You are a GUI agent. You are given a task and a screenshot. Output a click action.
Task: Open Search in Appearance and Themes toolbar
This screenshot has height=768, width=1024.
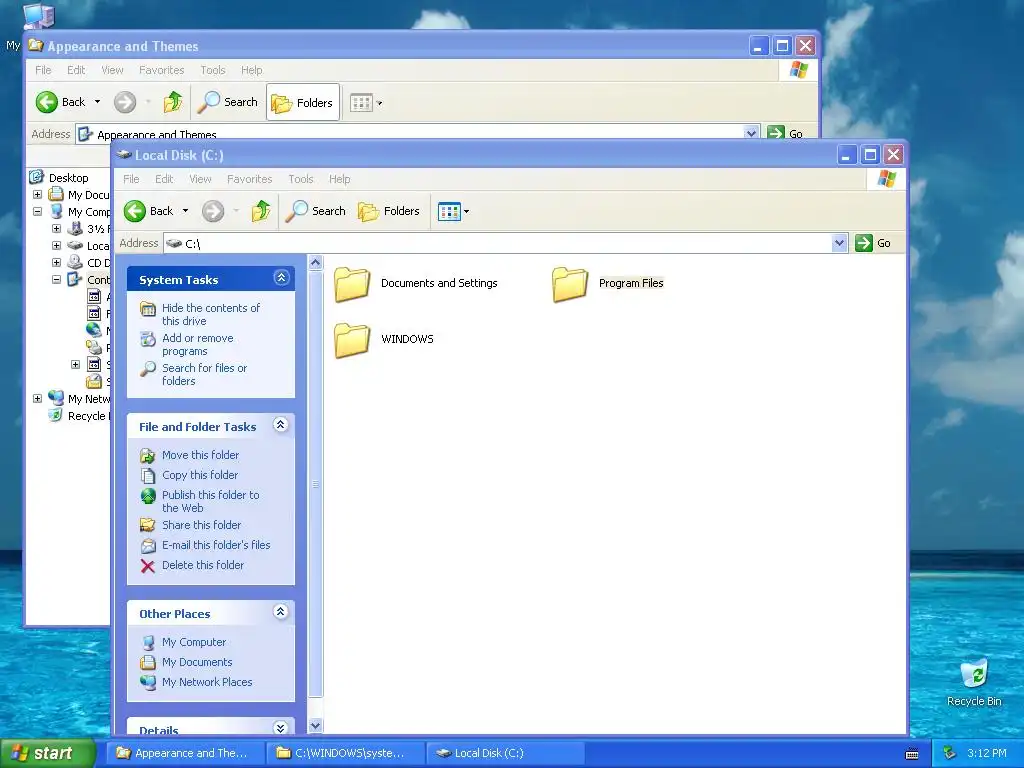point(228,102)
